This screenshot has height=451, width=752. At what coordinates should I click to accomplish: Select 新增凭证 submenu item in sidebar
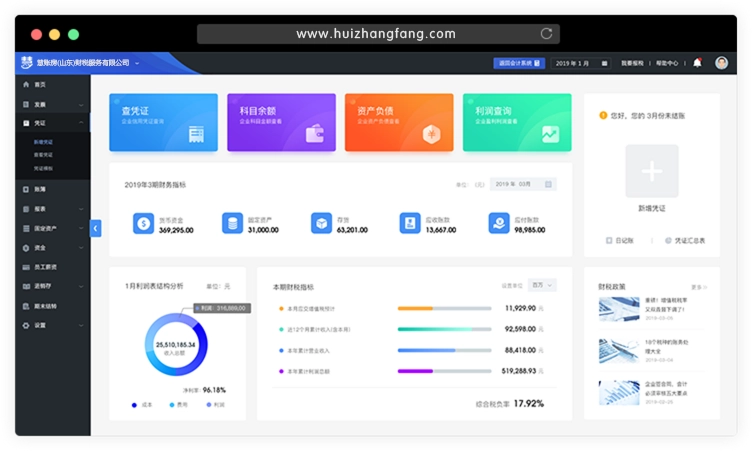[x=43, y=142]
